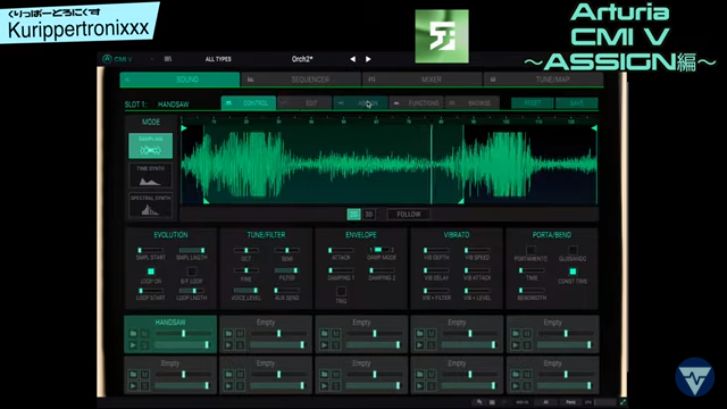Open the folder icon in HANDSAW slot
This screenshot has width=727, height=409.
(133, 333)
